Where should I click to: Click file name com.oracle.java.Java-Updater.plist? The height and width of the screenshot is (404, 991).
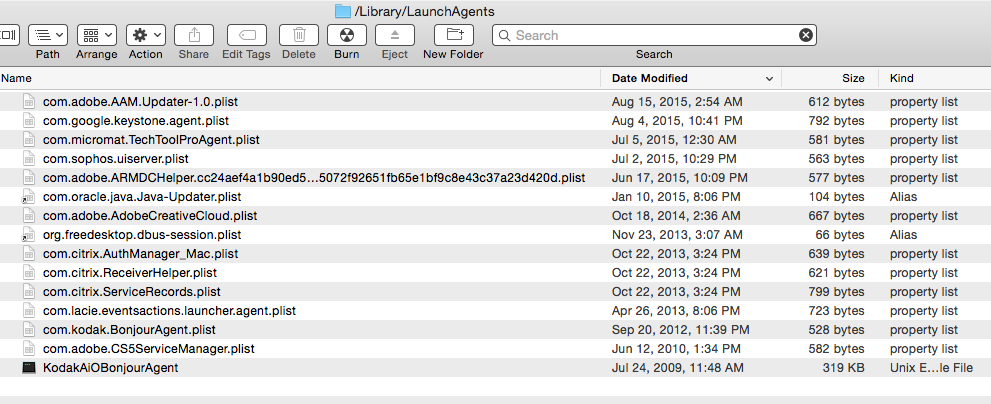click(x=142, y=197)
